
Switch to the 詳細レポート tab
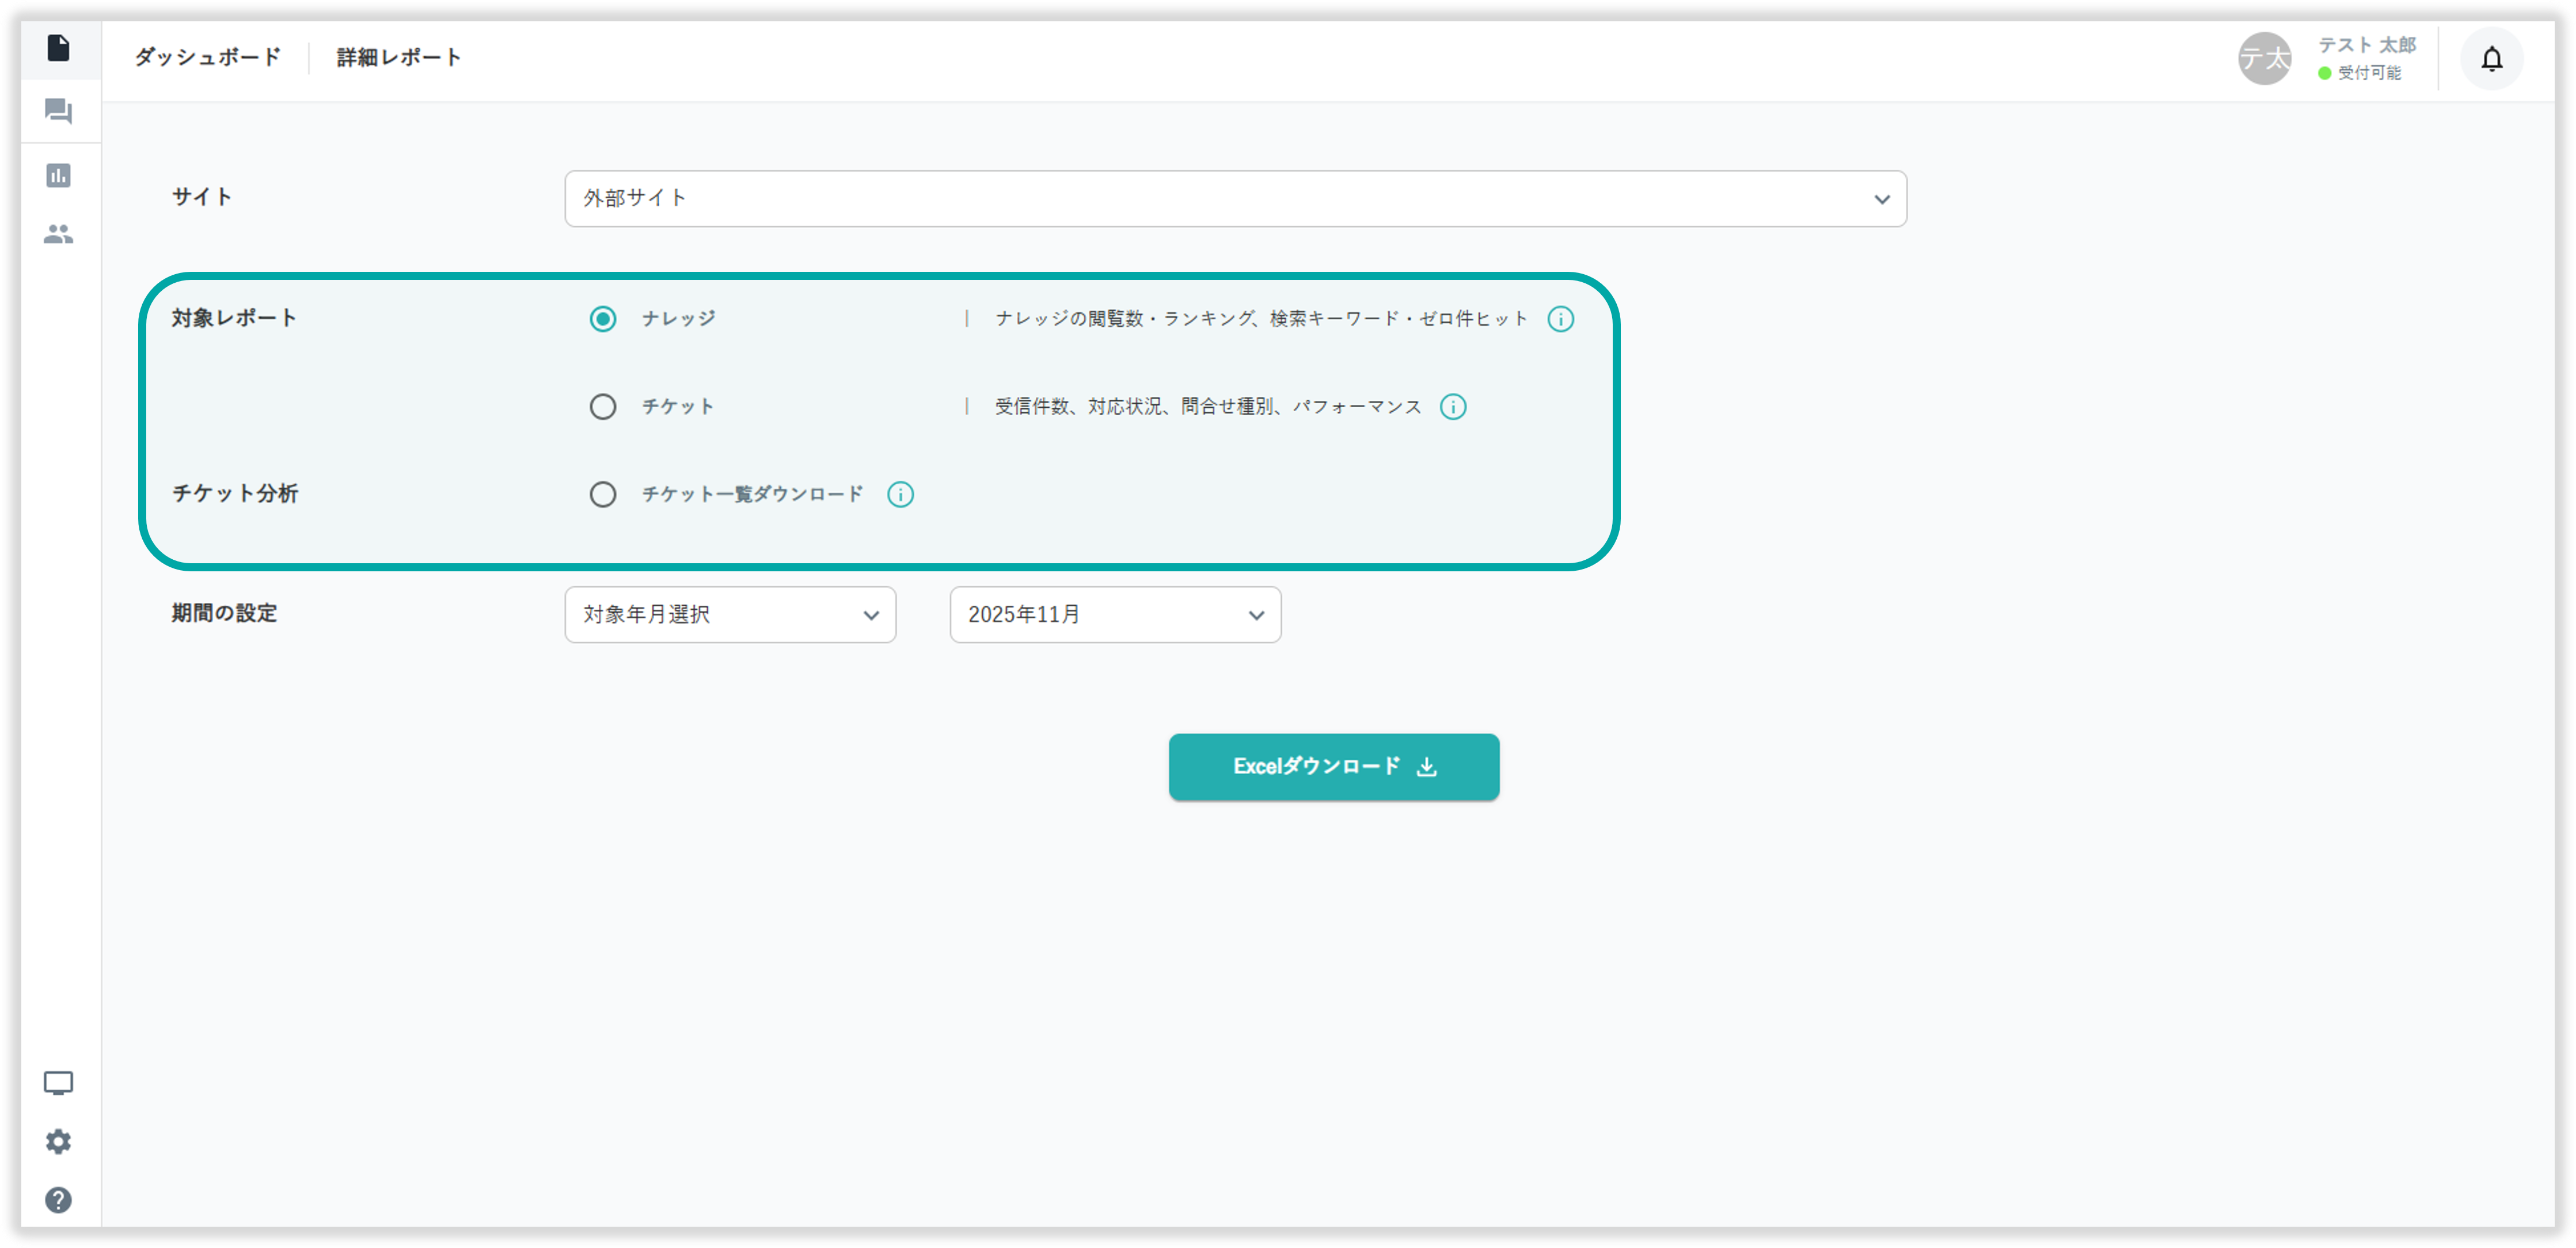point(399,58)
